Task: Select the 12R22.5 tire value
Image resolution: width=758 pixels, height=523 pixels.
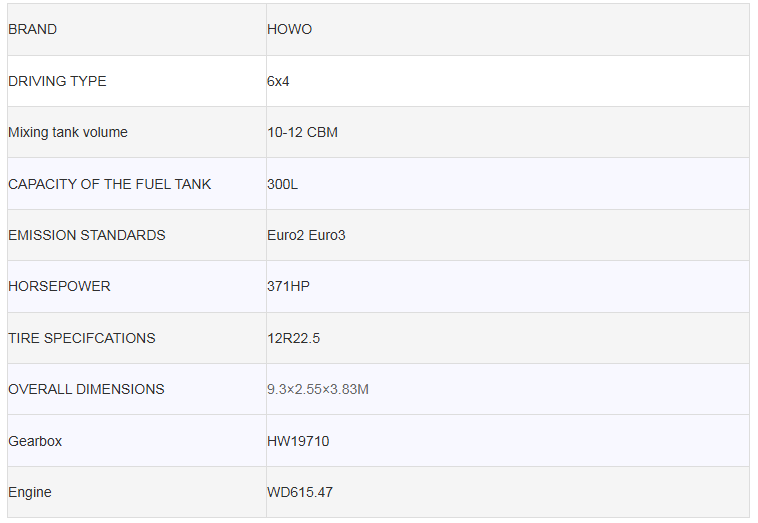Action: click(294, 338)
